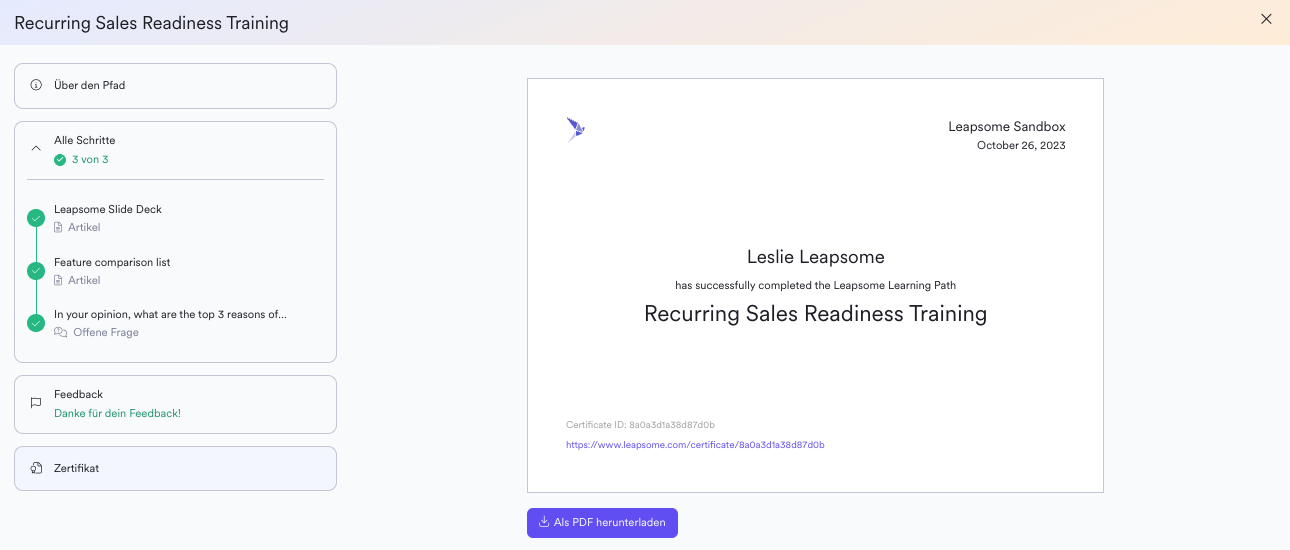Viewport: 1290px width, 550px height.
Task: Click the green checkmark for Leapsome Slide Deck
Action: 36,218
